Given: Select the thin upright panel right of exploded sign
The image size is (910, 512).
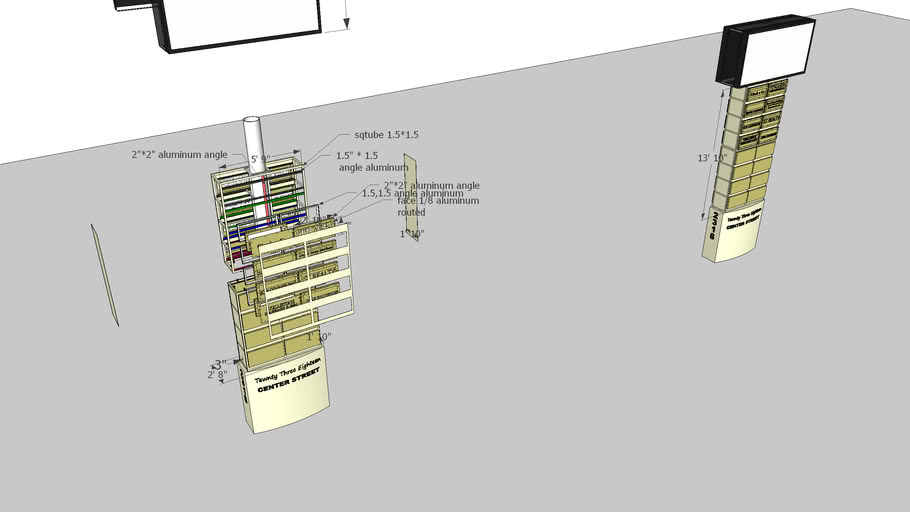Looking at the screenshot, I should (x=410, y=200).
